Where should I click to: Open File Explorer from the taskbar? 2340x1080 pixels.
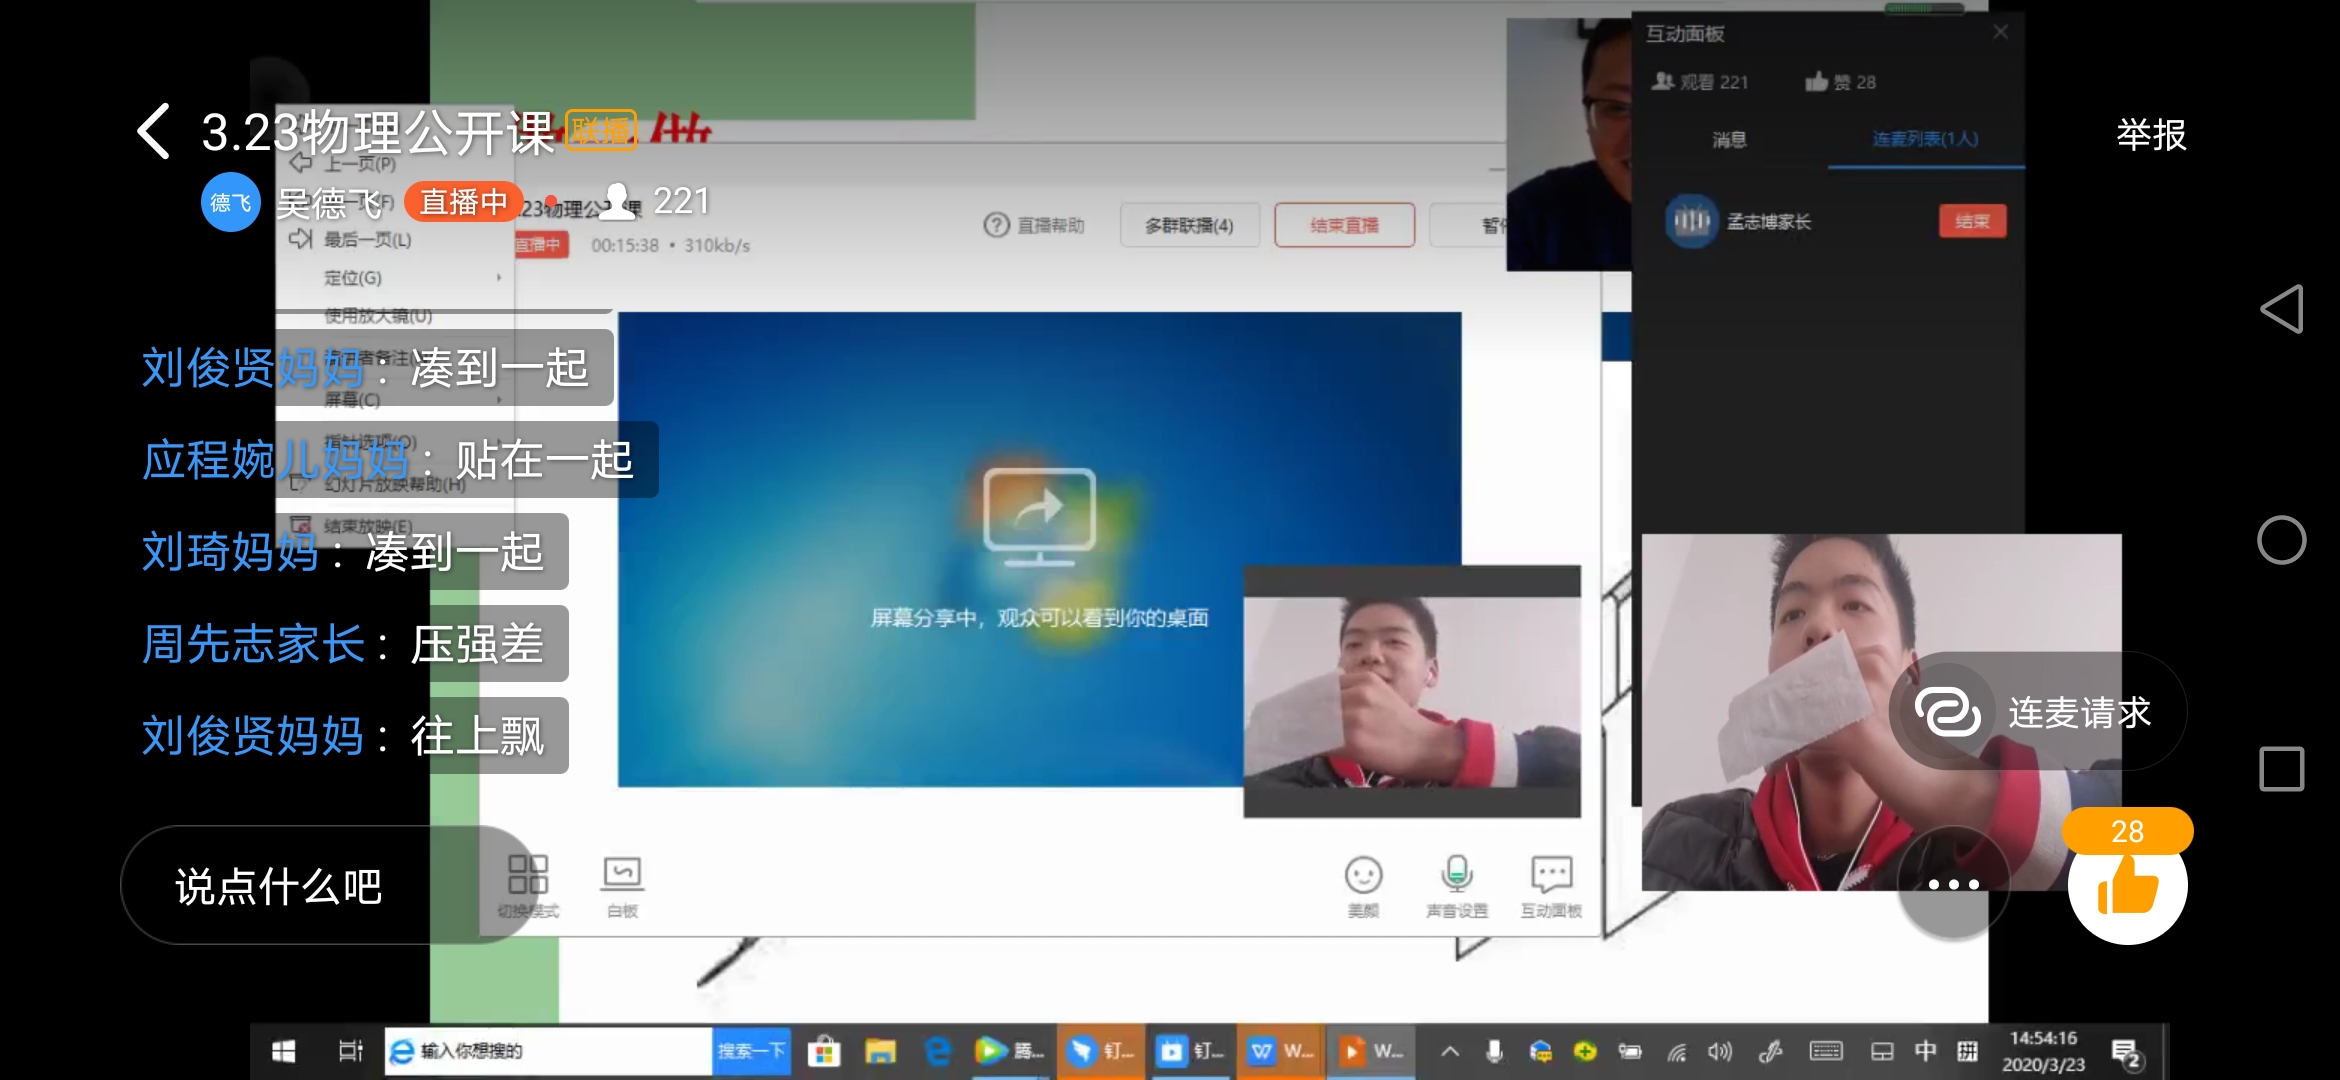click(880, 1051)
